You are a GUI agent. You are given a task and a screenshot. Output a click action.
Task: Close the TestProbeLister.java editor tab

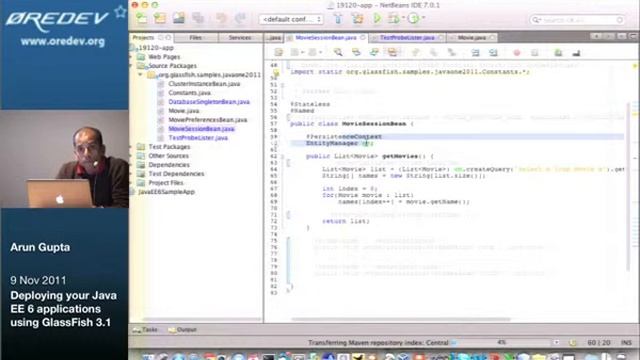pos(440,38)
